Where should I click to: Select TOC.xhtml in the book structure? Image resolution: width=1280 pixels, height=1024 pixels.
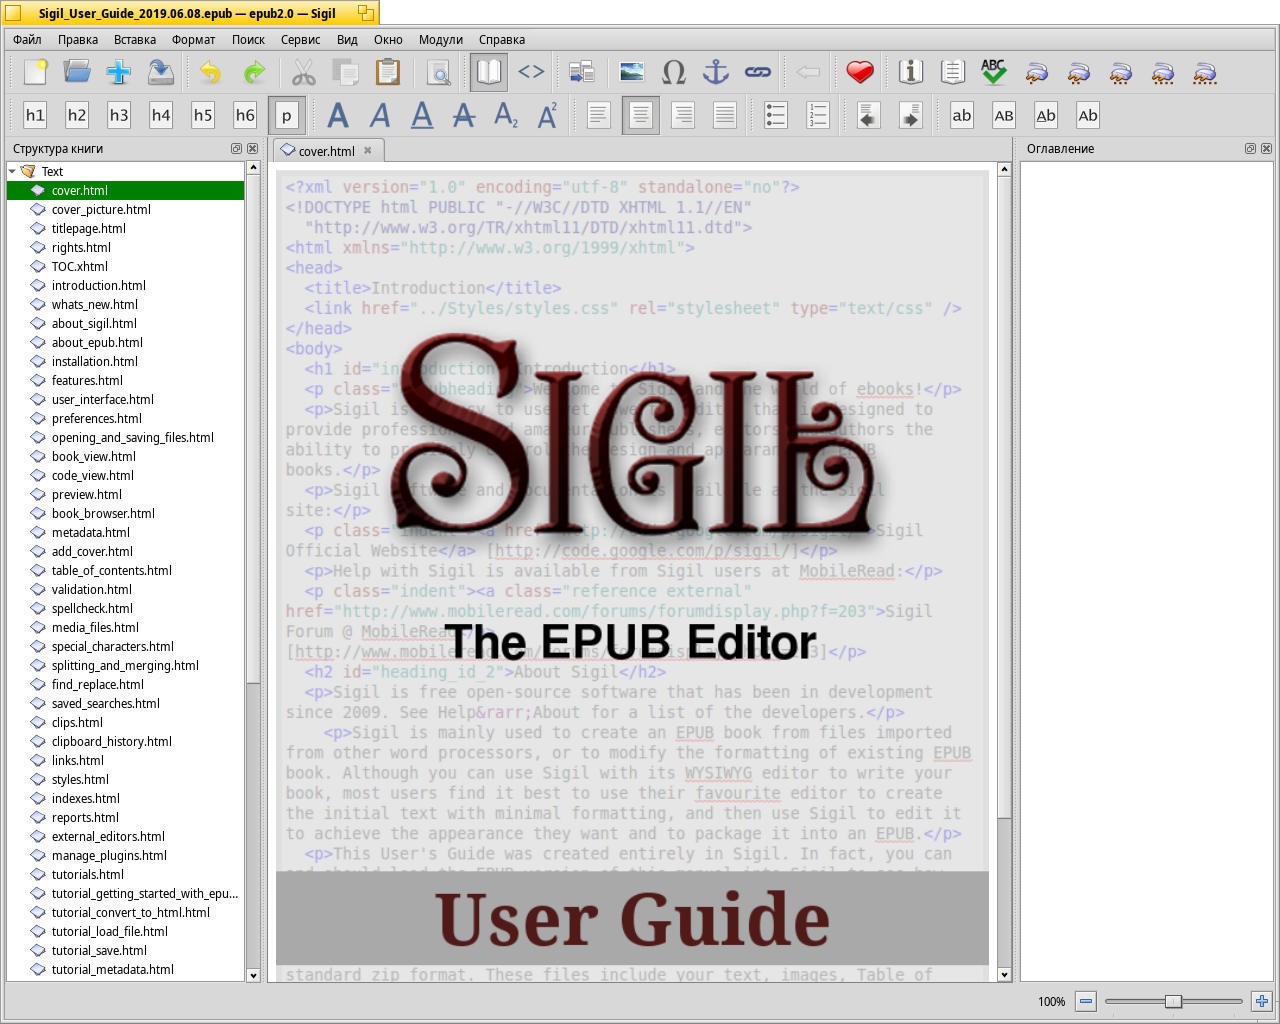tap(80, 266)
